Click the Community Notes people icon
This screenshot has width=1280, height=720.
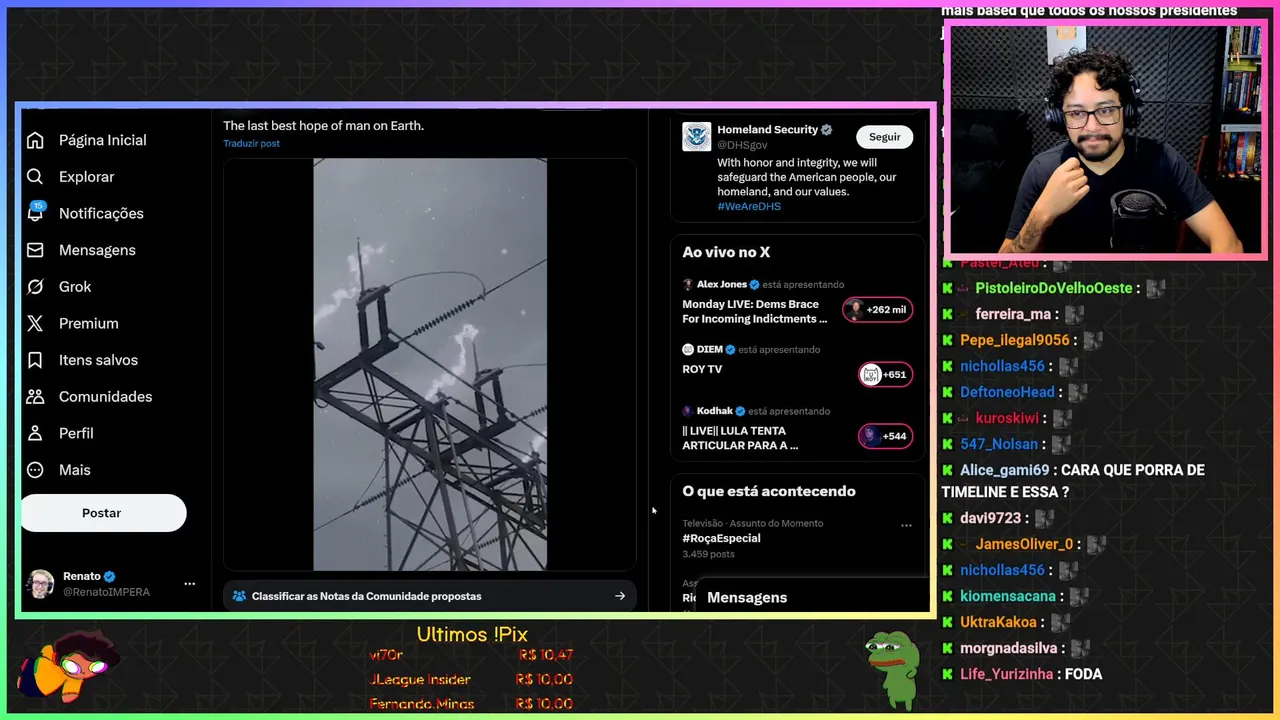click(239, 596)
